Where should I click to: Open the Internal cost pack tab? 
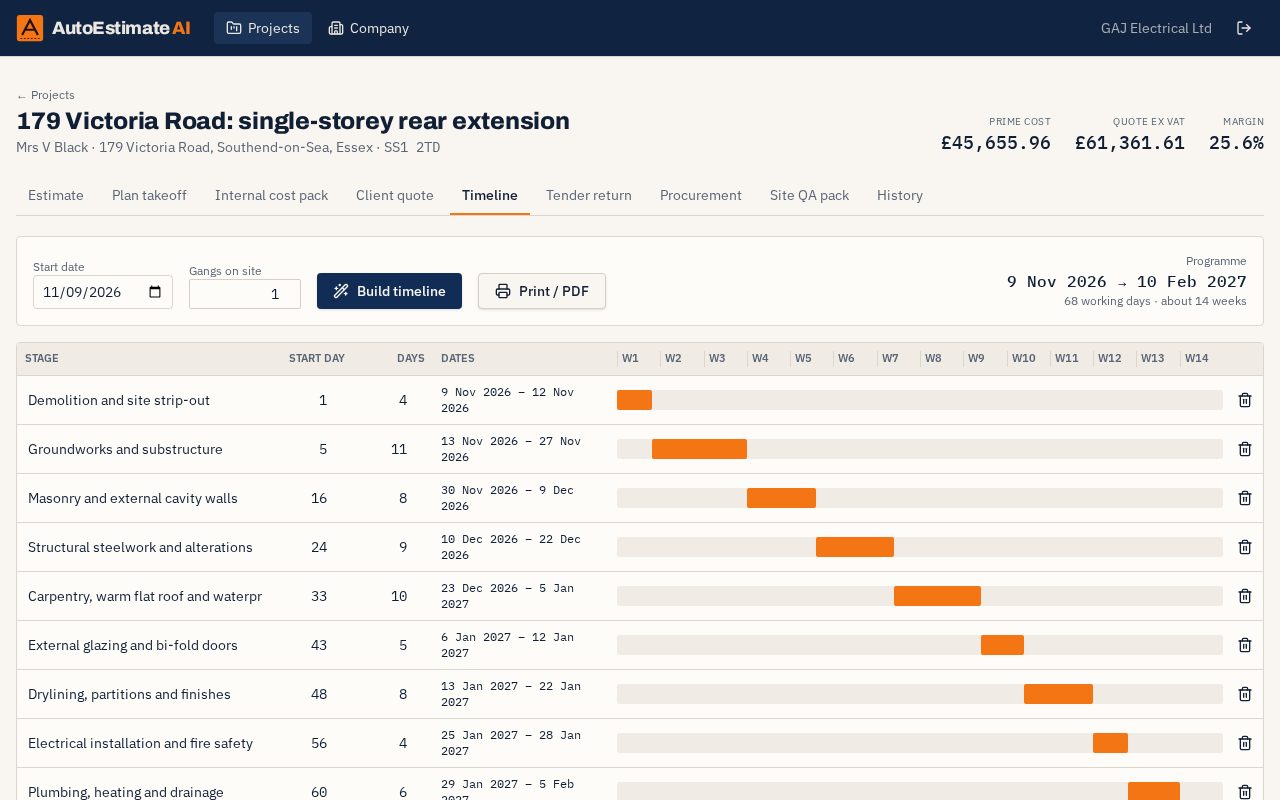point(271,195)
